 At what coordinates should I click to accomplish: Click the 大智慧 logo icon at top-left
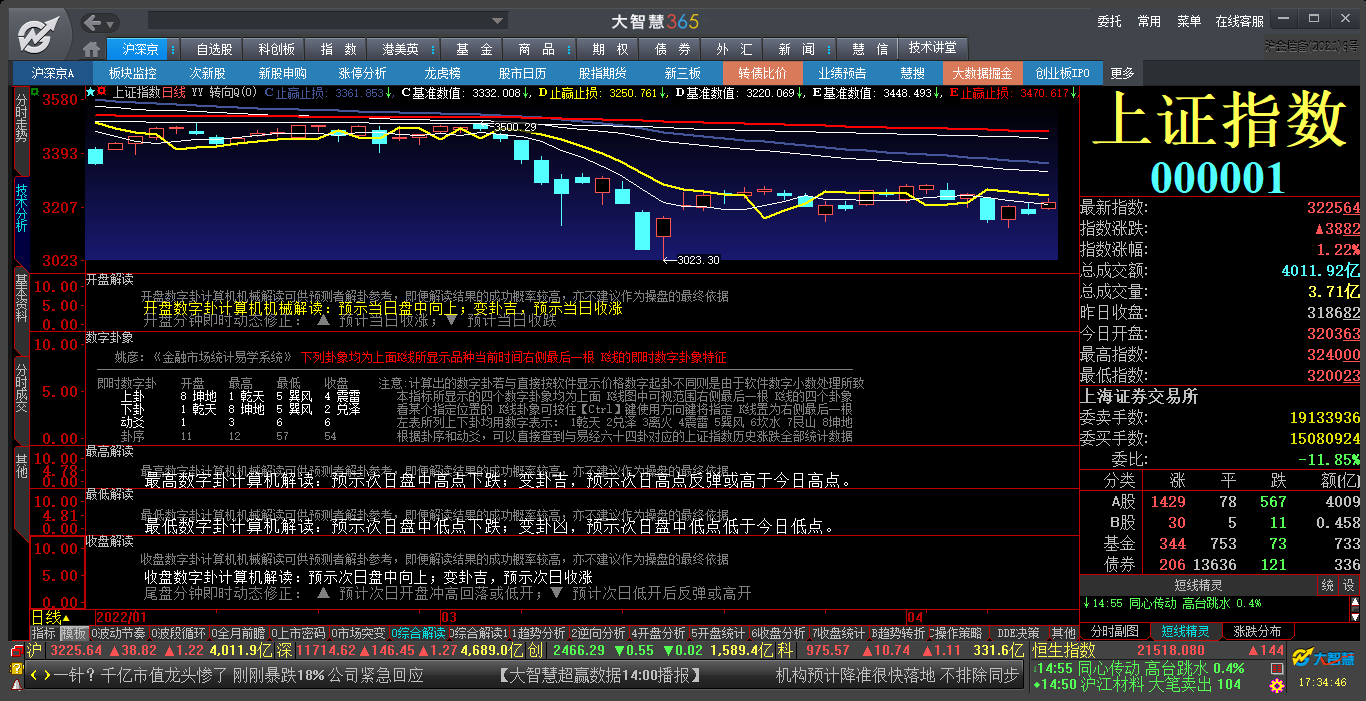coord(38,35)
